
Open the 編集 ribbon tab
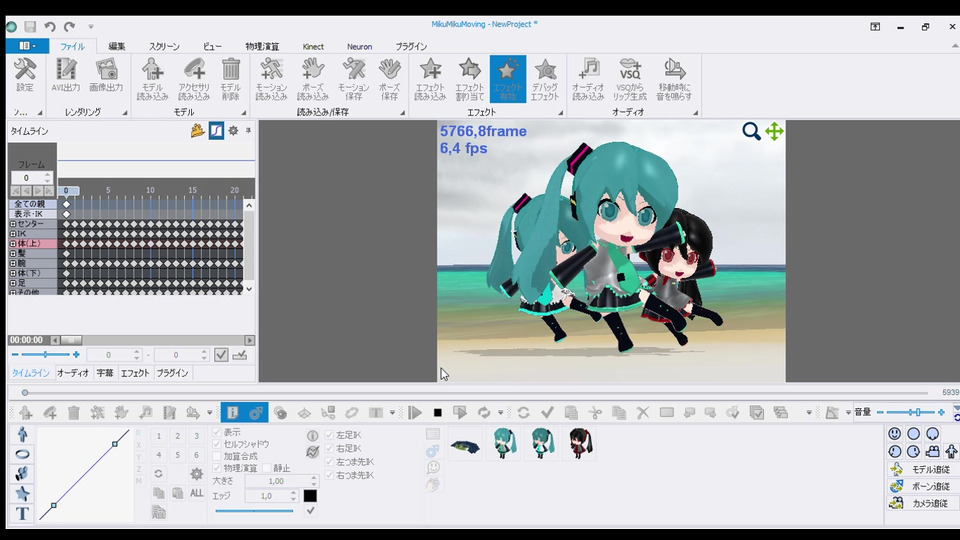(116, 47)
